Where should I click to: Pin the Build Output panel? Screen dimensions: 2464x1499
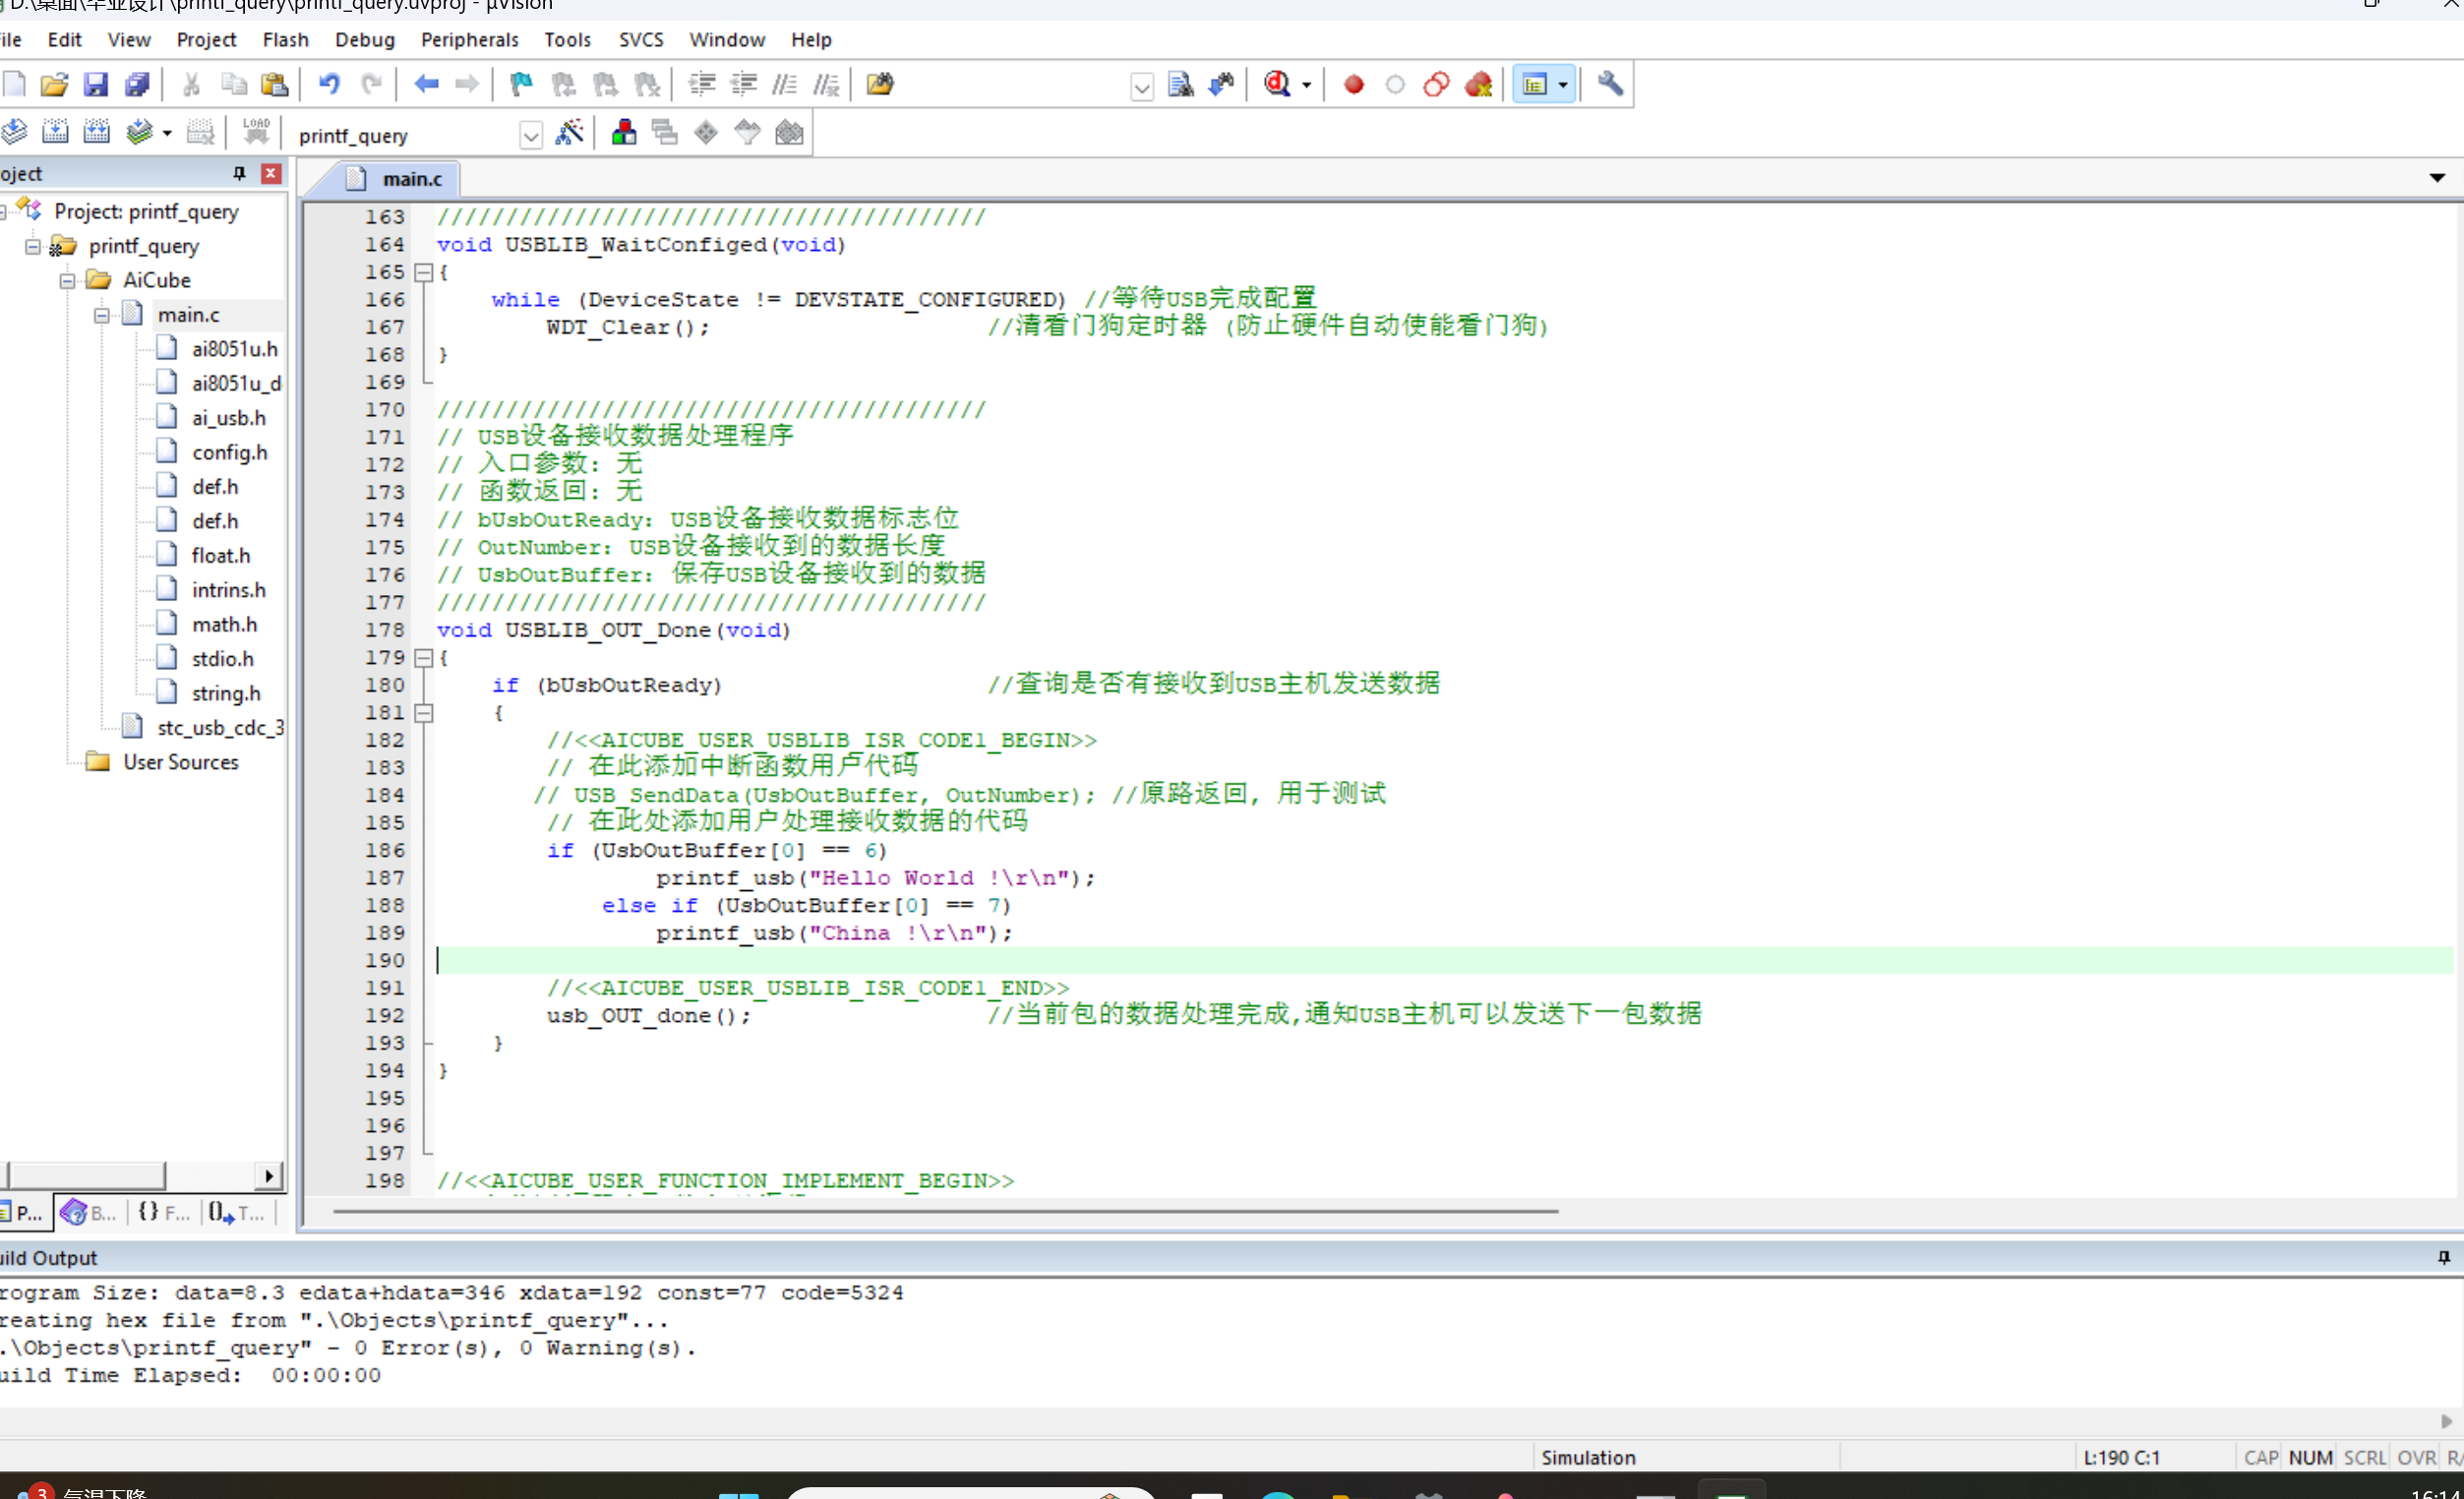point(2444,1257)
